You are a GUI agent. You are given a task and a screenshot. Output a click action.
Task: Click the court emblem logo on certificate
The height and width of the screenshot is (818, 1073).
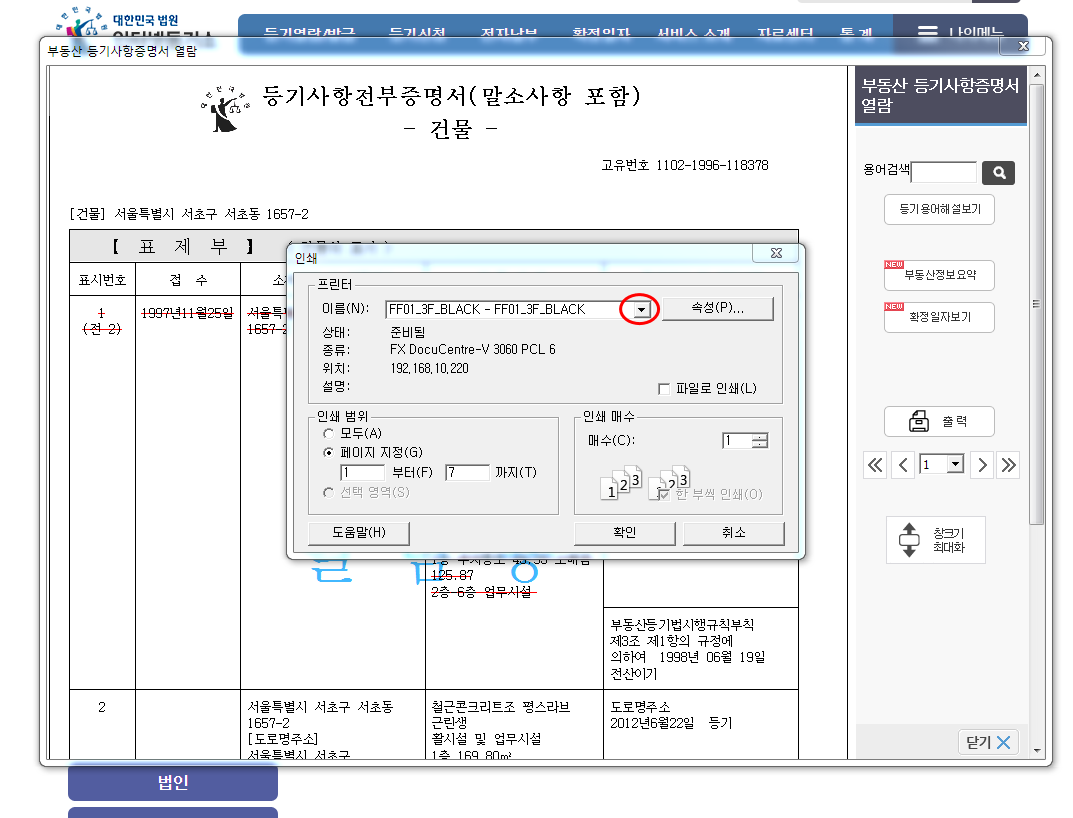click(x=226, y=108)
